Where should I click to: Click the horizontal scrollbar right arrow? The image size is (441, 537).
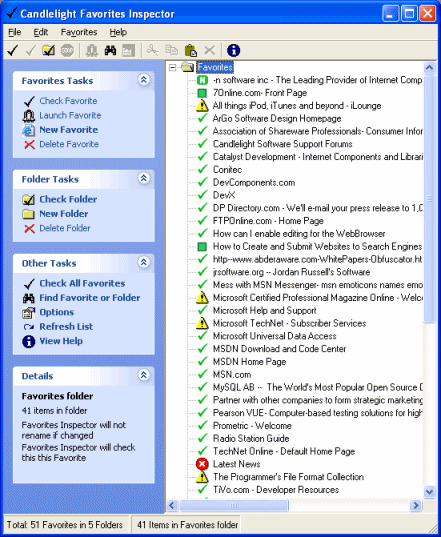pyautogui.click(x=416, y=505)
